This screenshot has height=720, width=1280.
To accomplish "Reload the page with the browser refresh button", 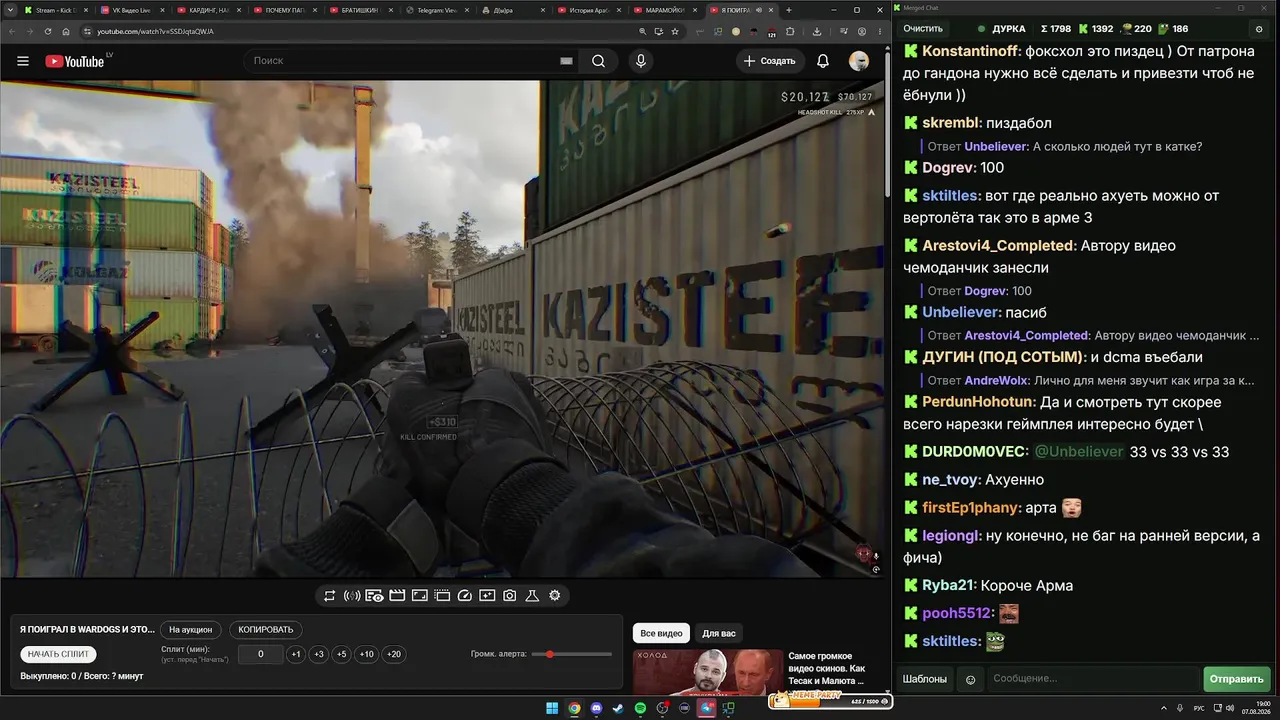I will point(48,31).
